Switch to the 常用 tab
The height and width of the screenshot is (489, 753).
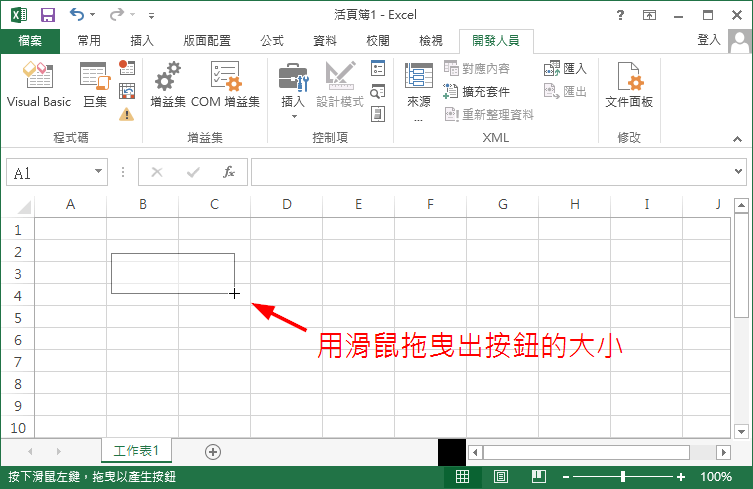pyautogui.click(x=89, y=41)
